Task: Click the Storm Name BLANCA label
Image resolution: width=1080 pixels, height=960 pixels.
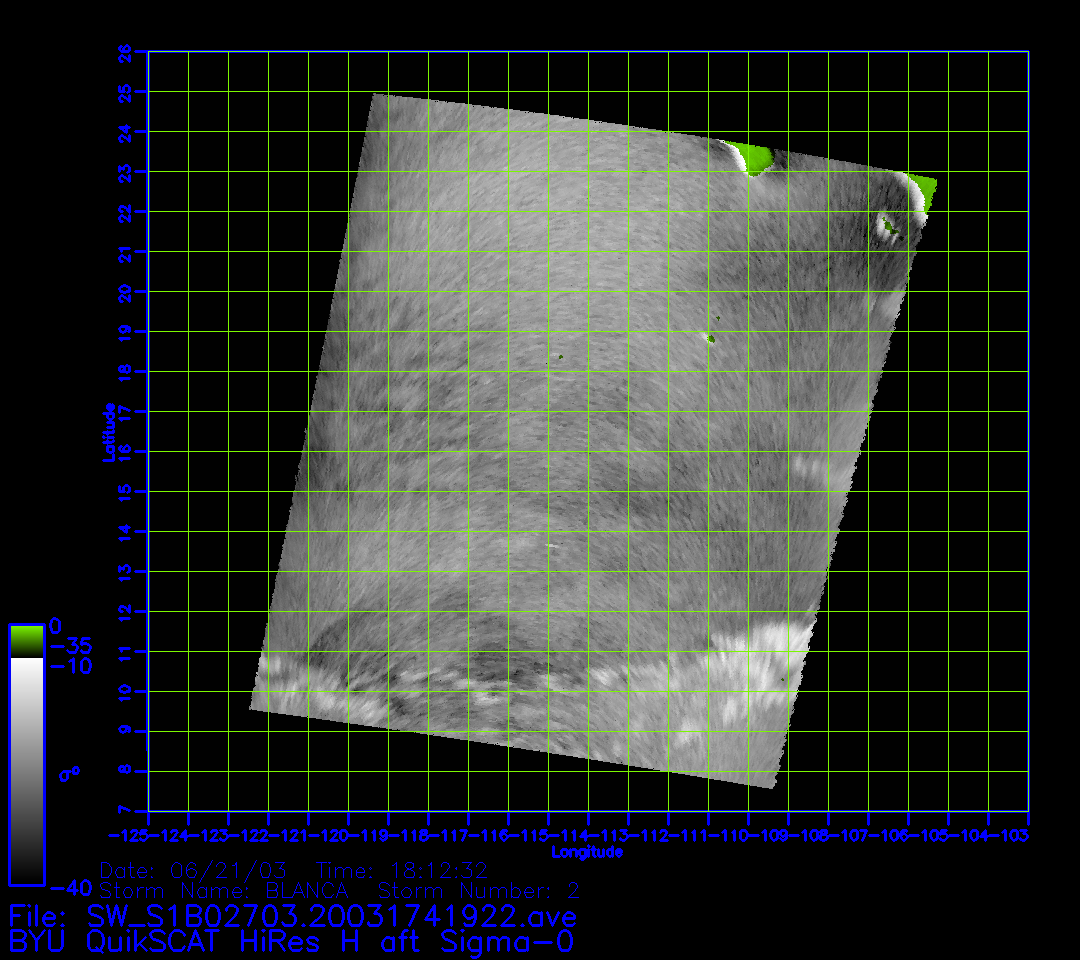Action: 223,890
